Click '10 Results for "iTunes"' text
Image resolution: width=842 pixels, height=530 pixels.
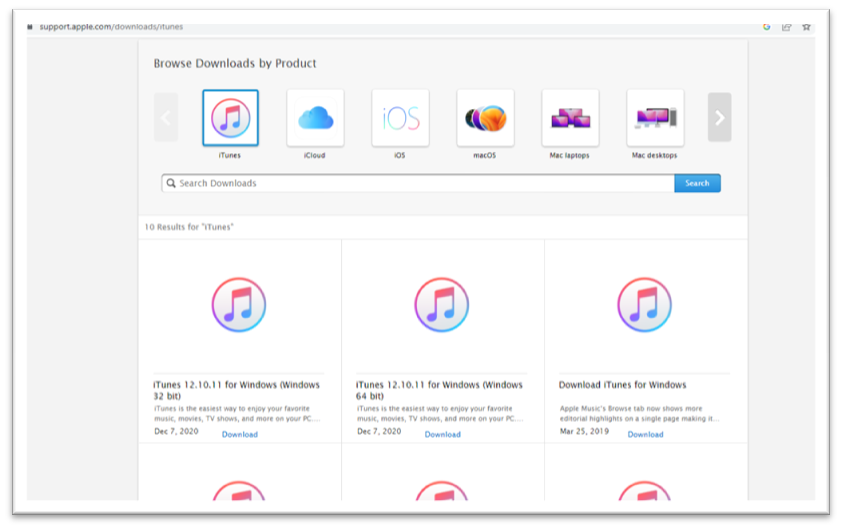pos(189,227)
